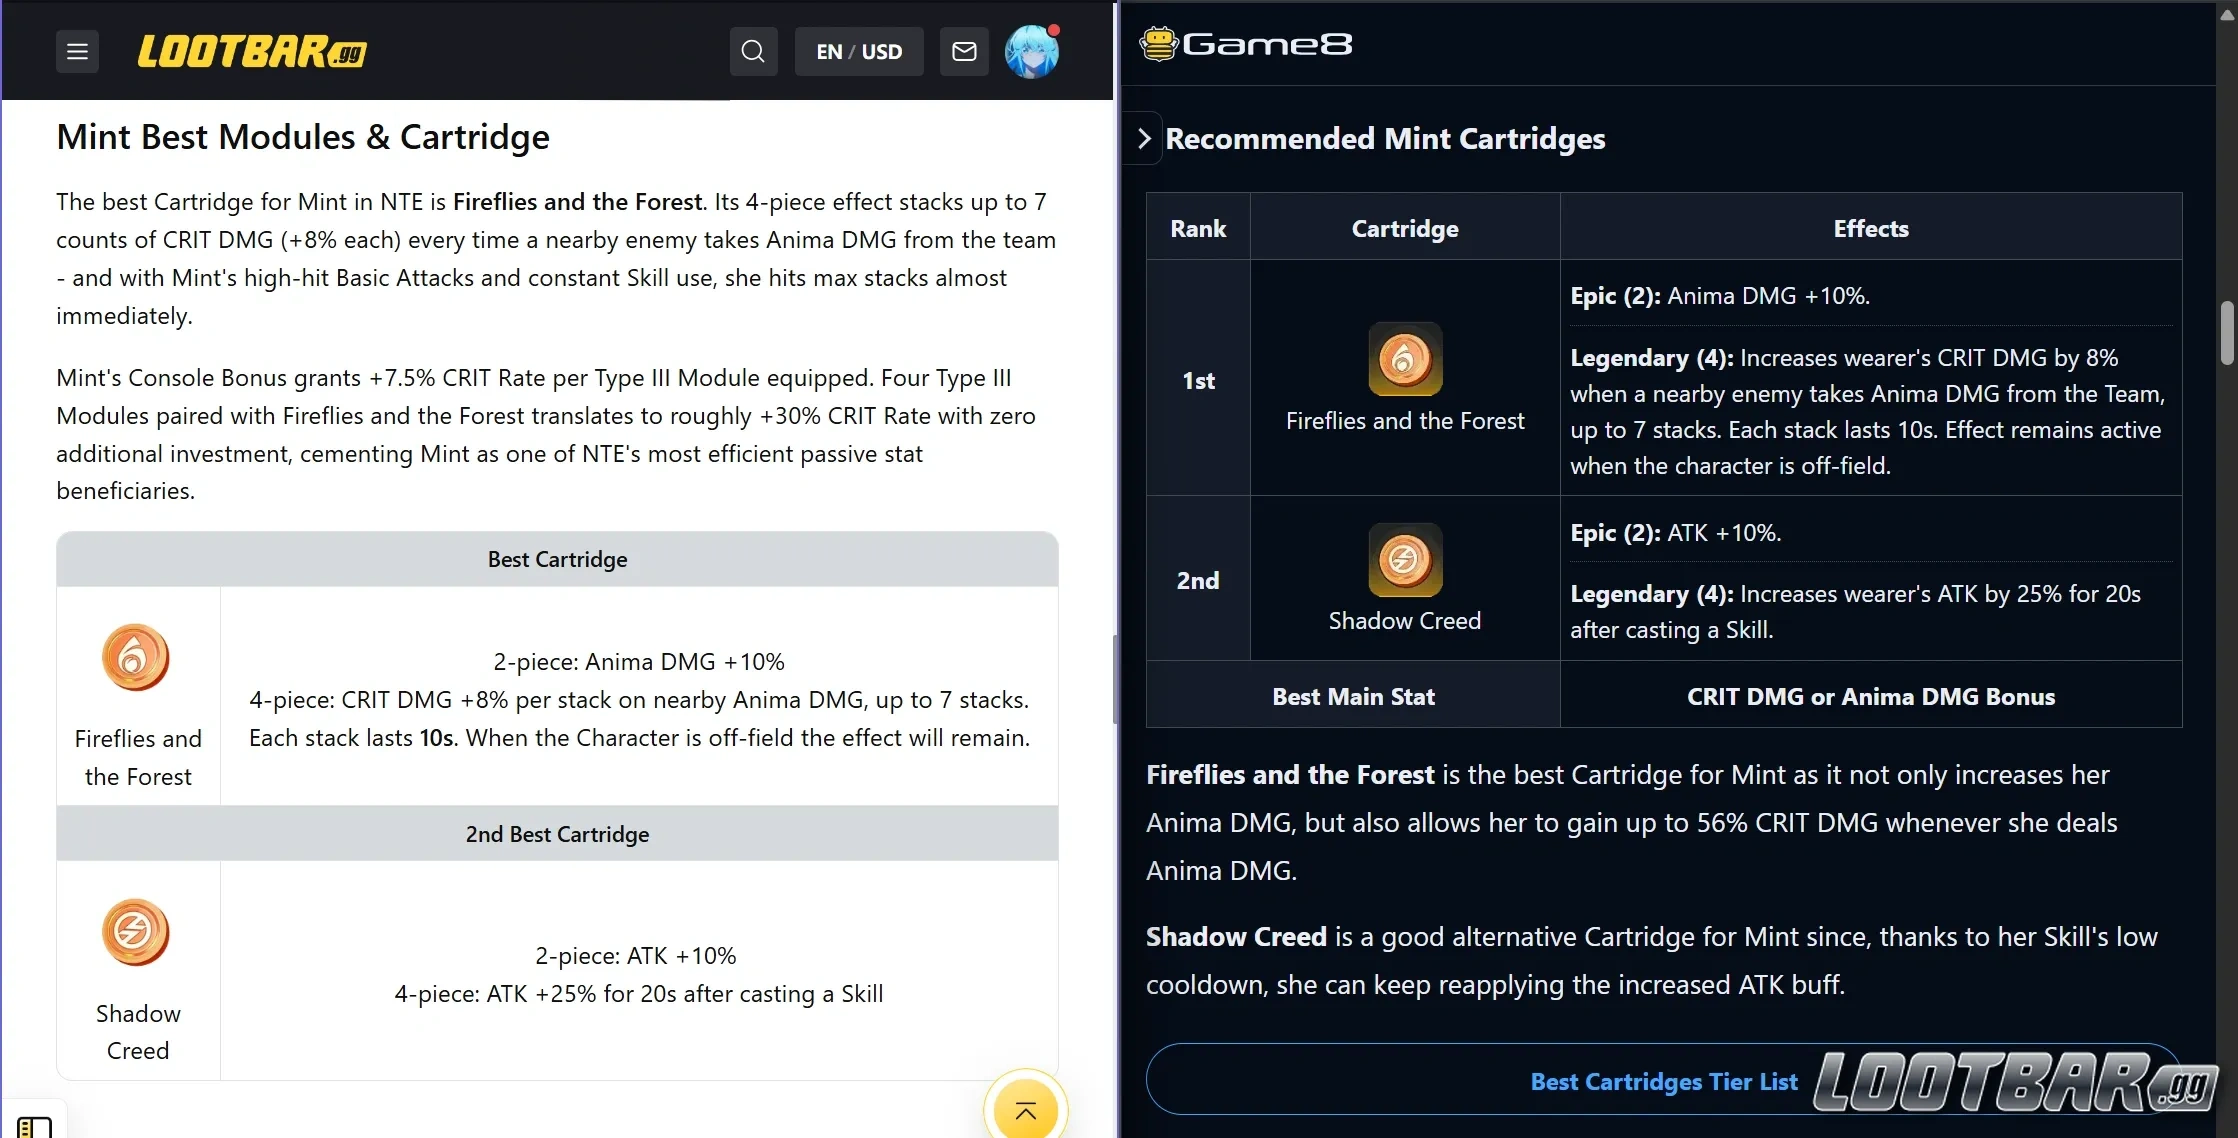Click the Epic (2): ATK +10% effect text
2238x1138 pixels.
1675,533
